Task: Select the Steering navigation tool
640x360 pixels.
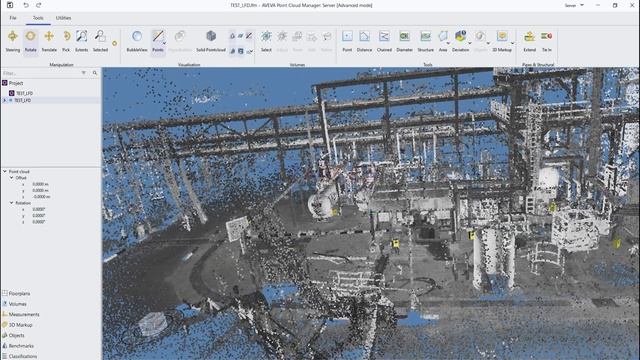Action: point(13,41)
